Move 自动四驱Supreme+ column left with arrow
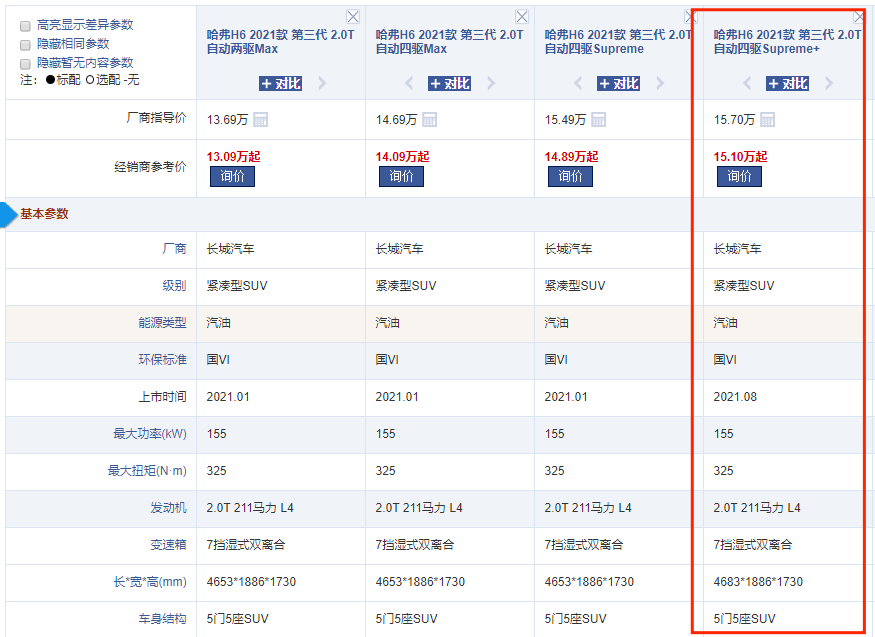 [747, 84]
